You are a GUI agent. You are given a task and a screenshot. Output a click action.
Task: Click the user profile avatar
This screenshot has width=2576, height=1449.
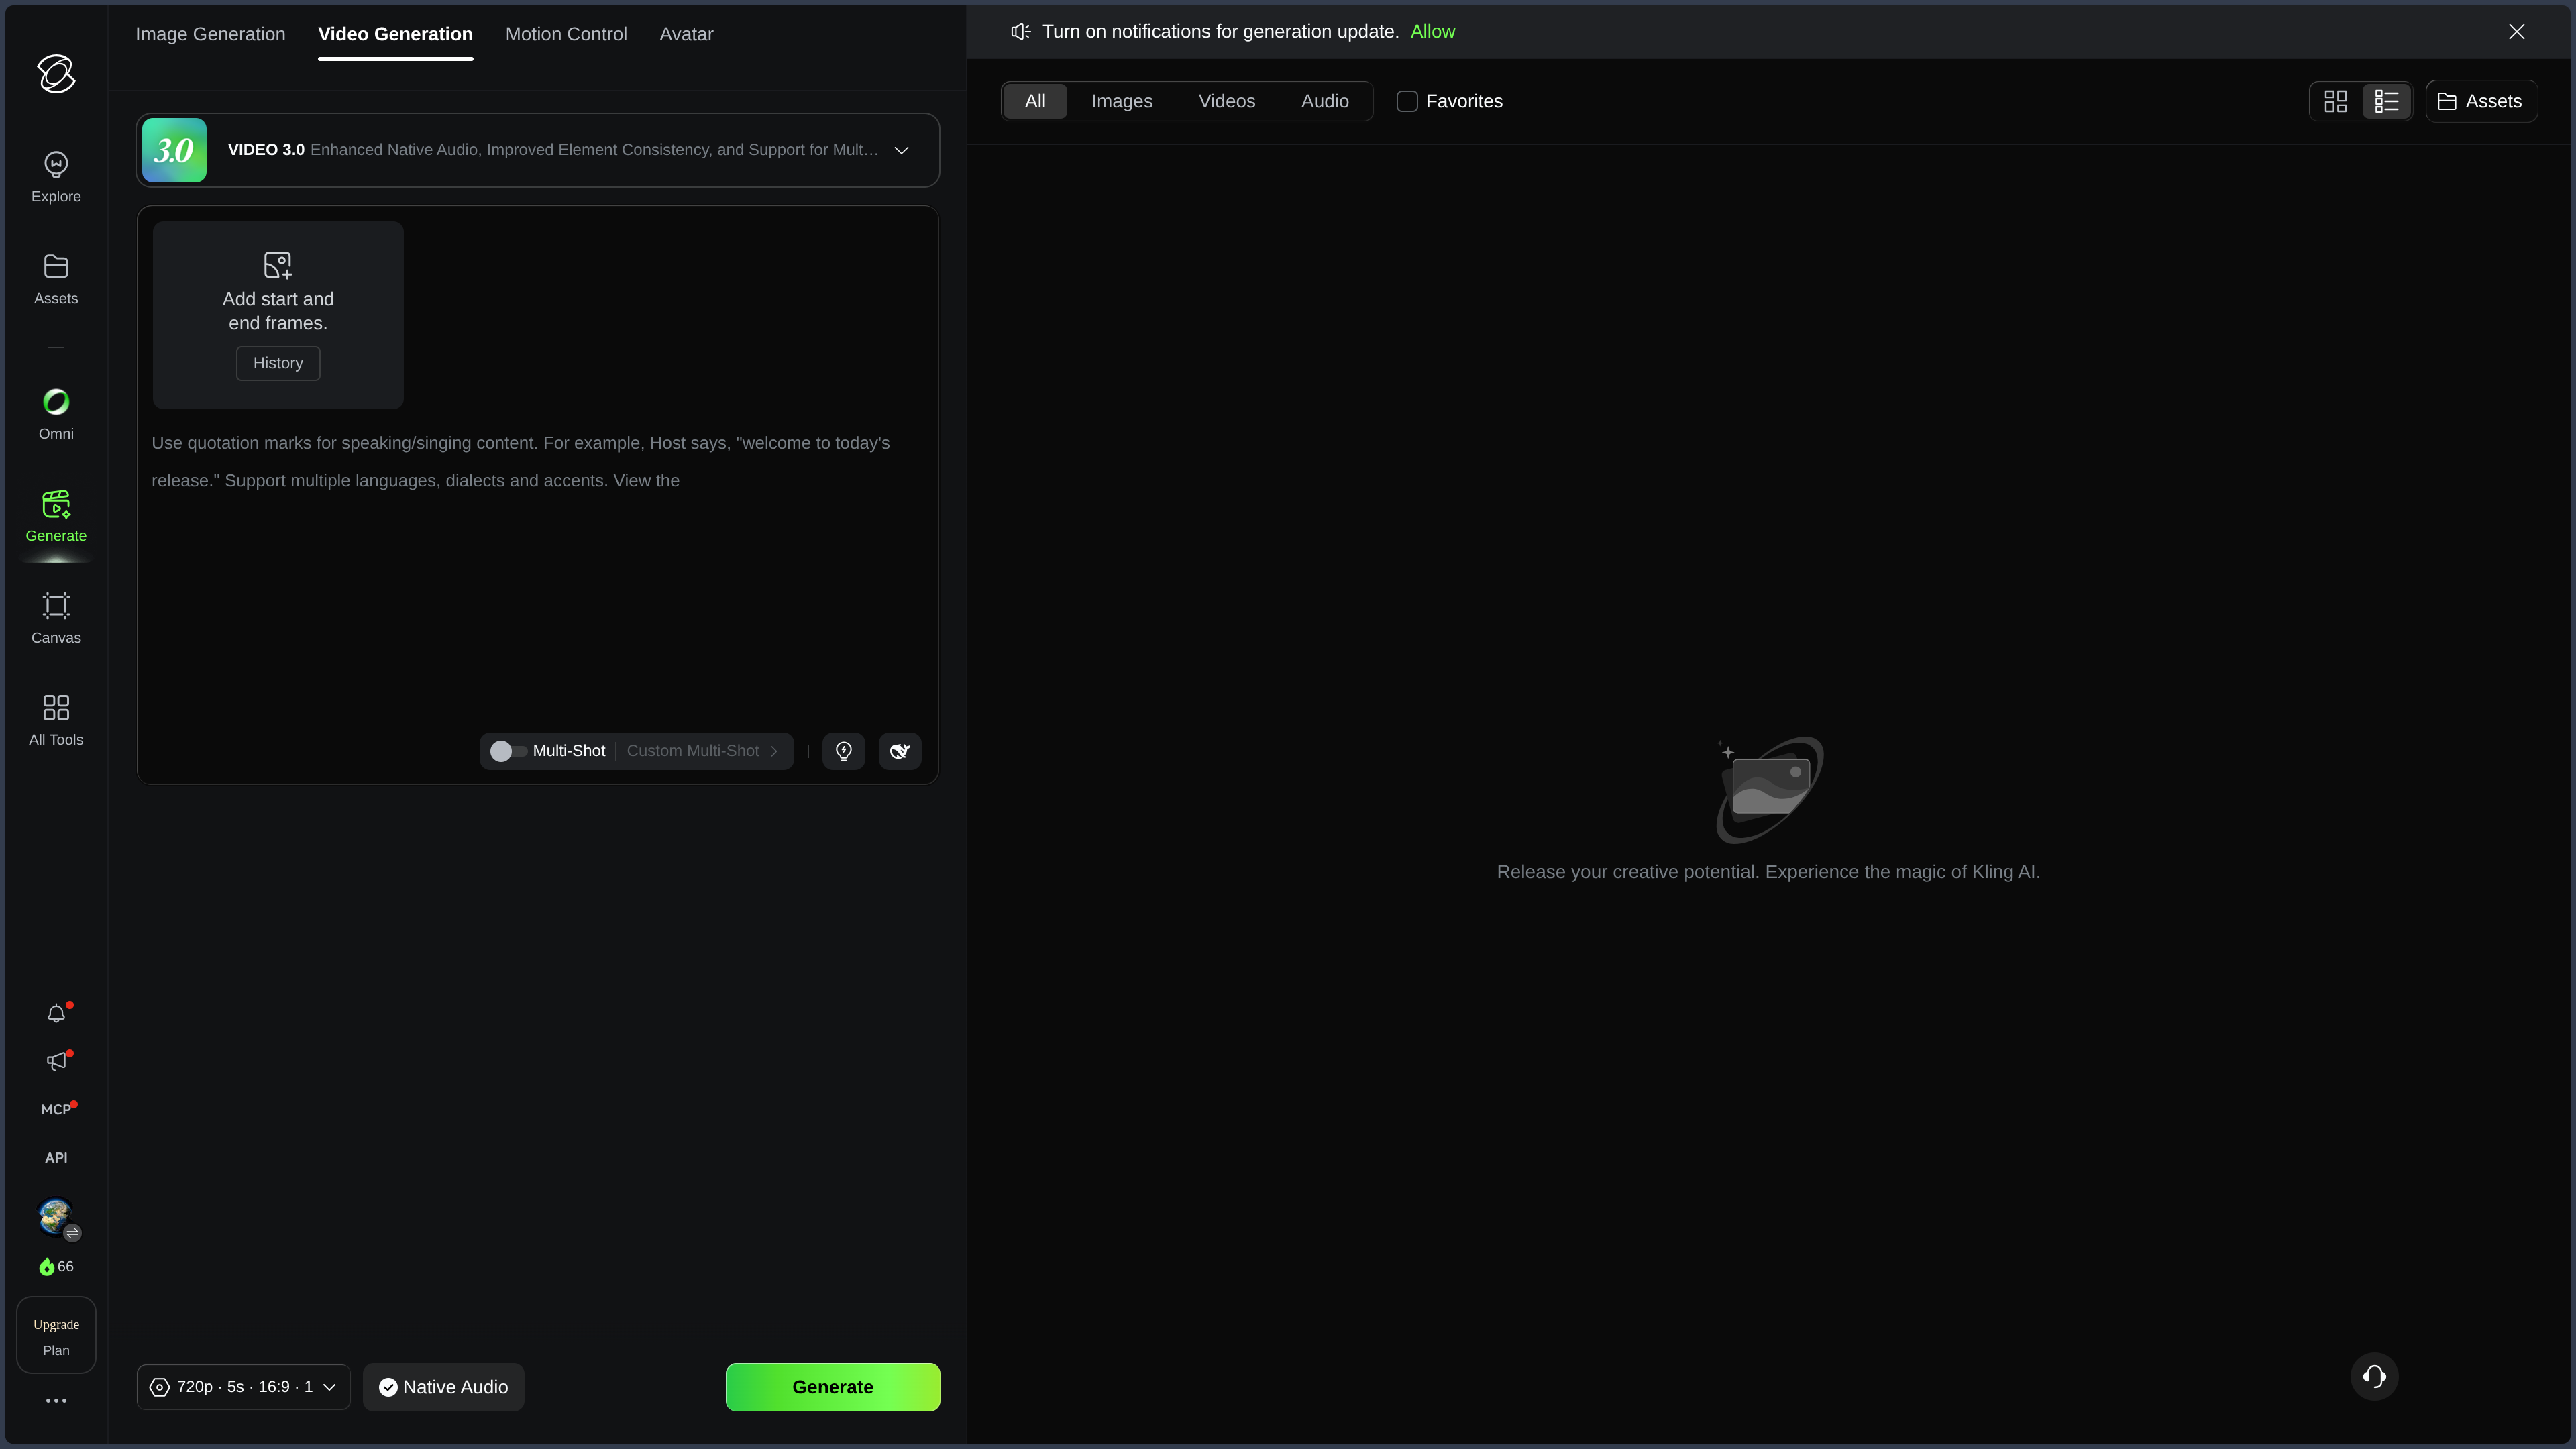point(56,1217)
